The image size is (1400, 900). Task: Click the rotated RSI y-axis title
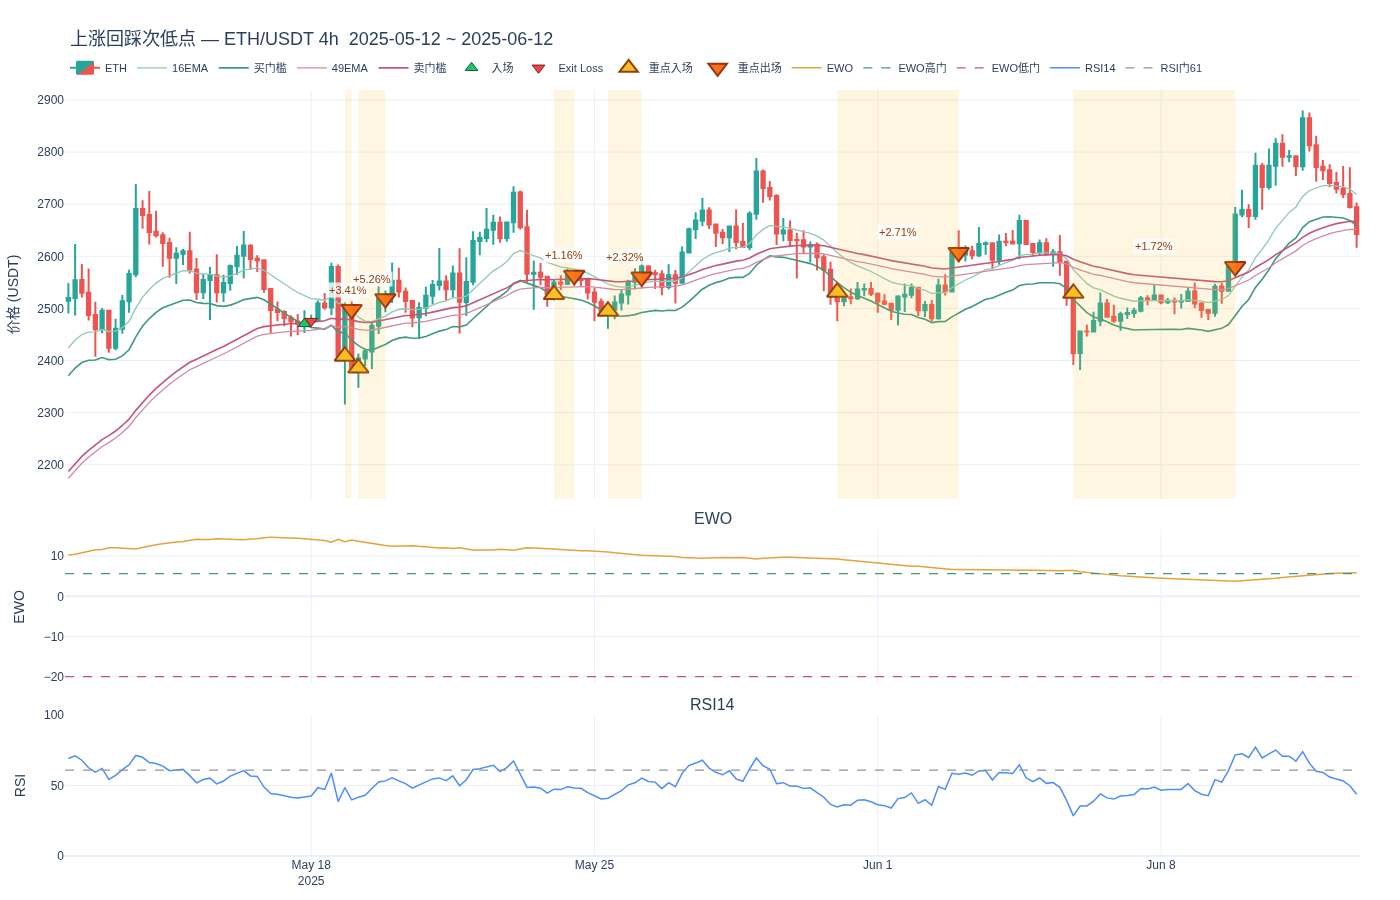[20, 785]
